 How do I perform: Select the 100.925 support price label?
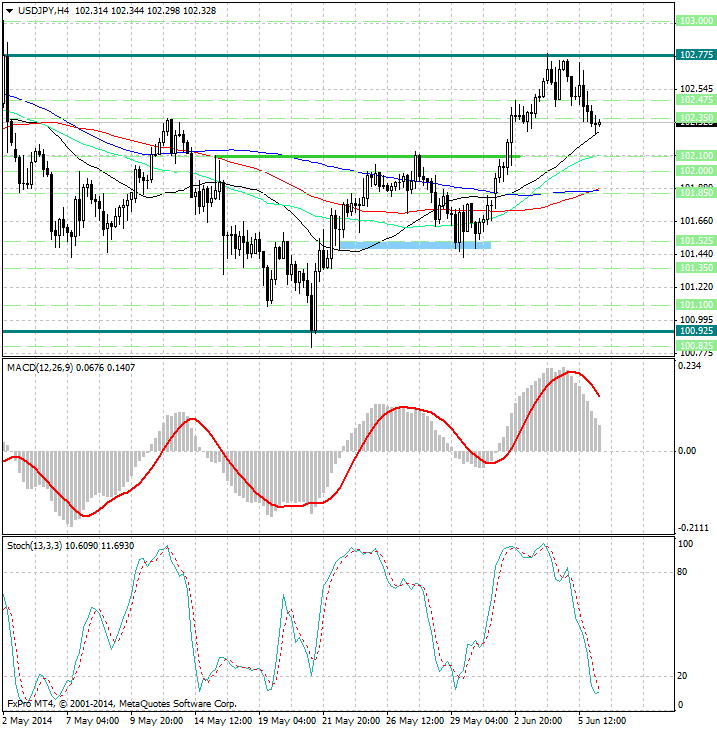[696, 331]
